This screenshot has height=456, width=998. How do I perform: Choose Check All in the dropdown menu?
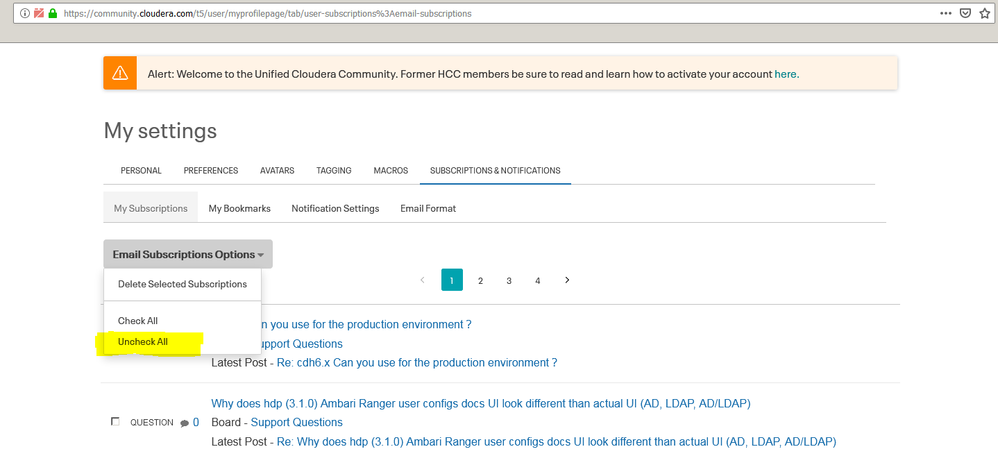(137, 321)
